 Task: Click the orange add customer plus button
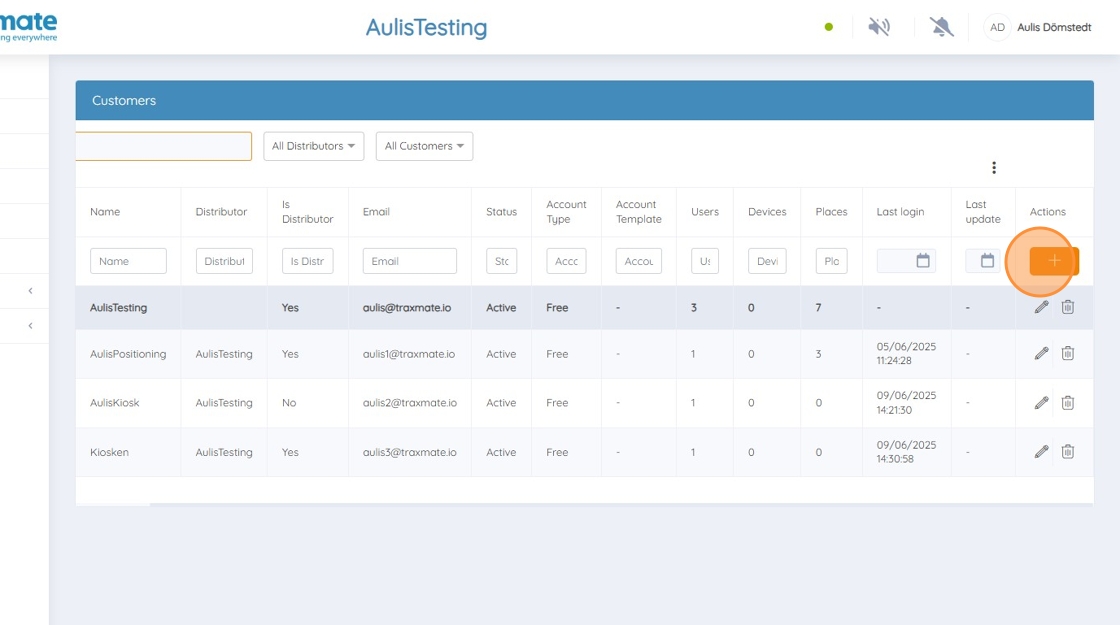point(1054,261)
